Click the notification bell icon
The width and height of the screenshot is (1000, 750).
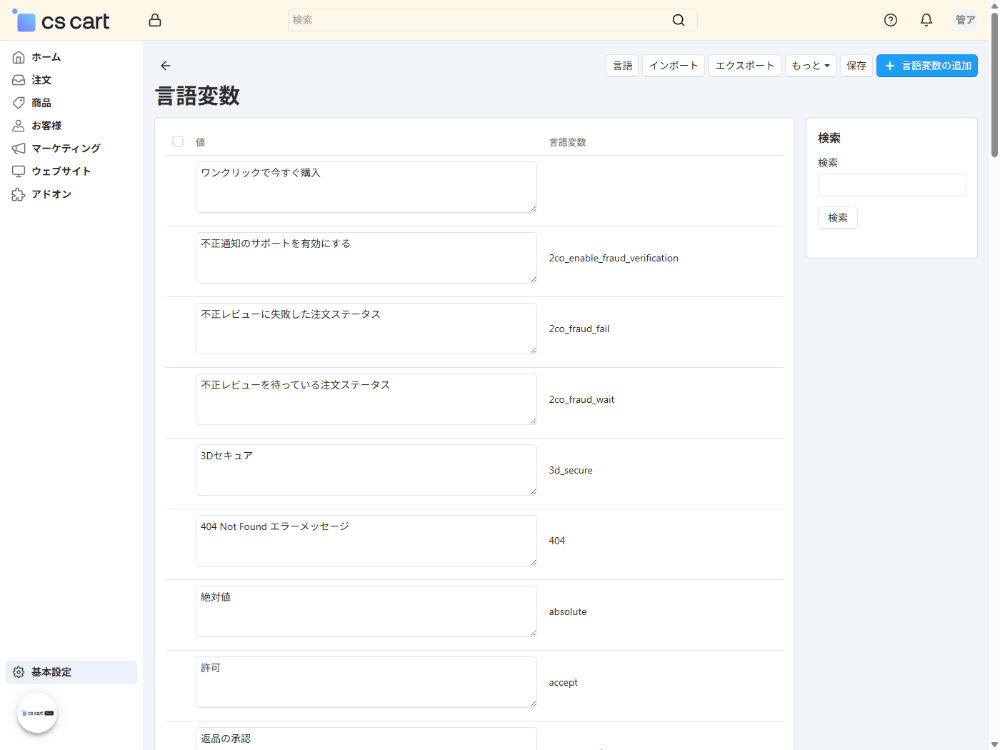click(x=925, y=19)
